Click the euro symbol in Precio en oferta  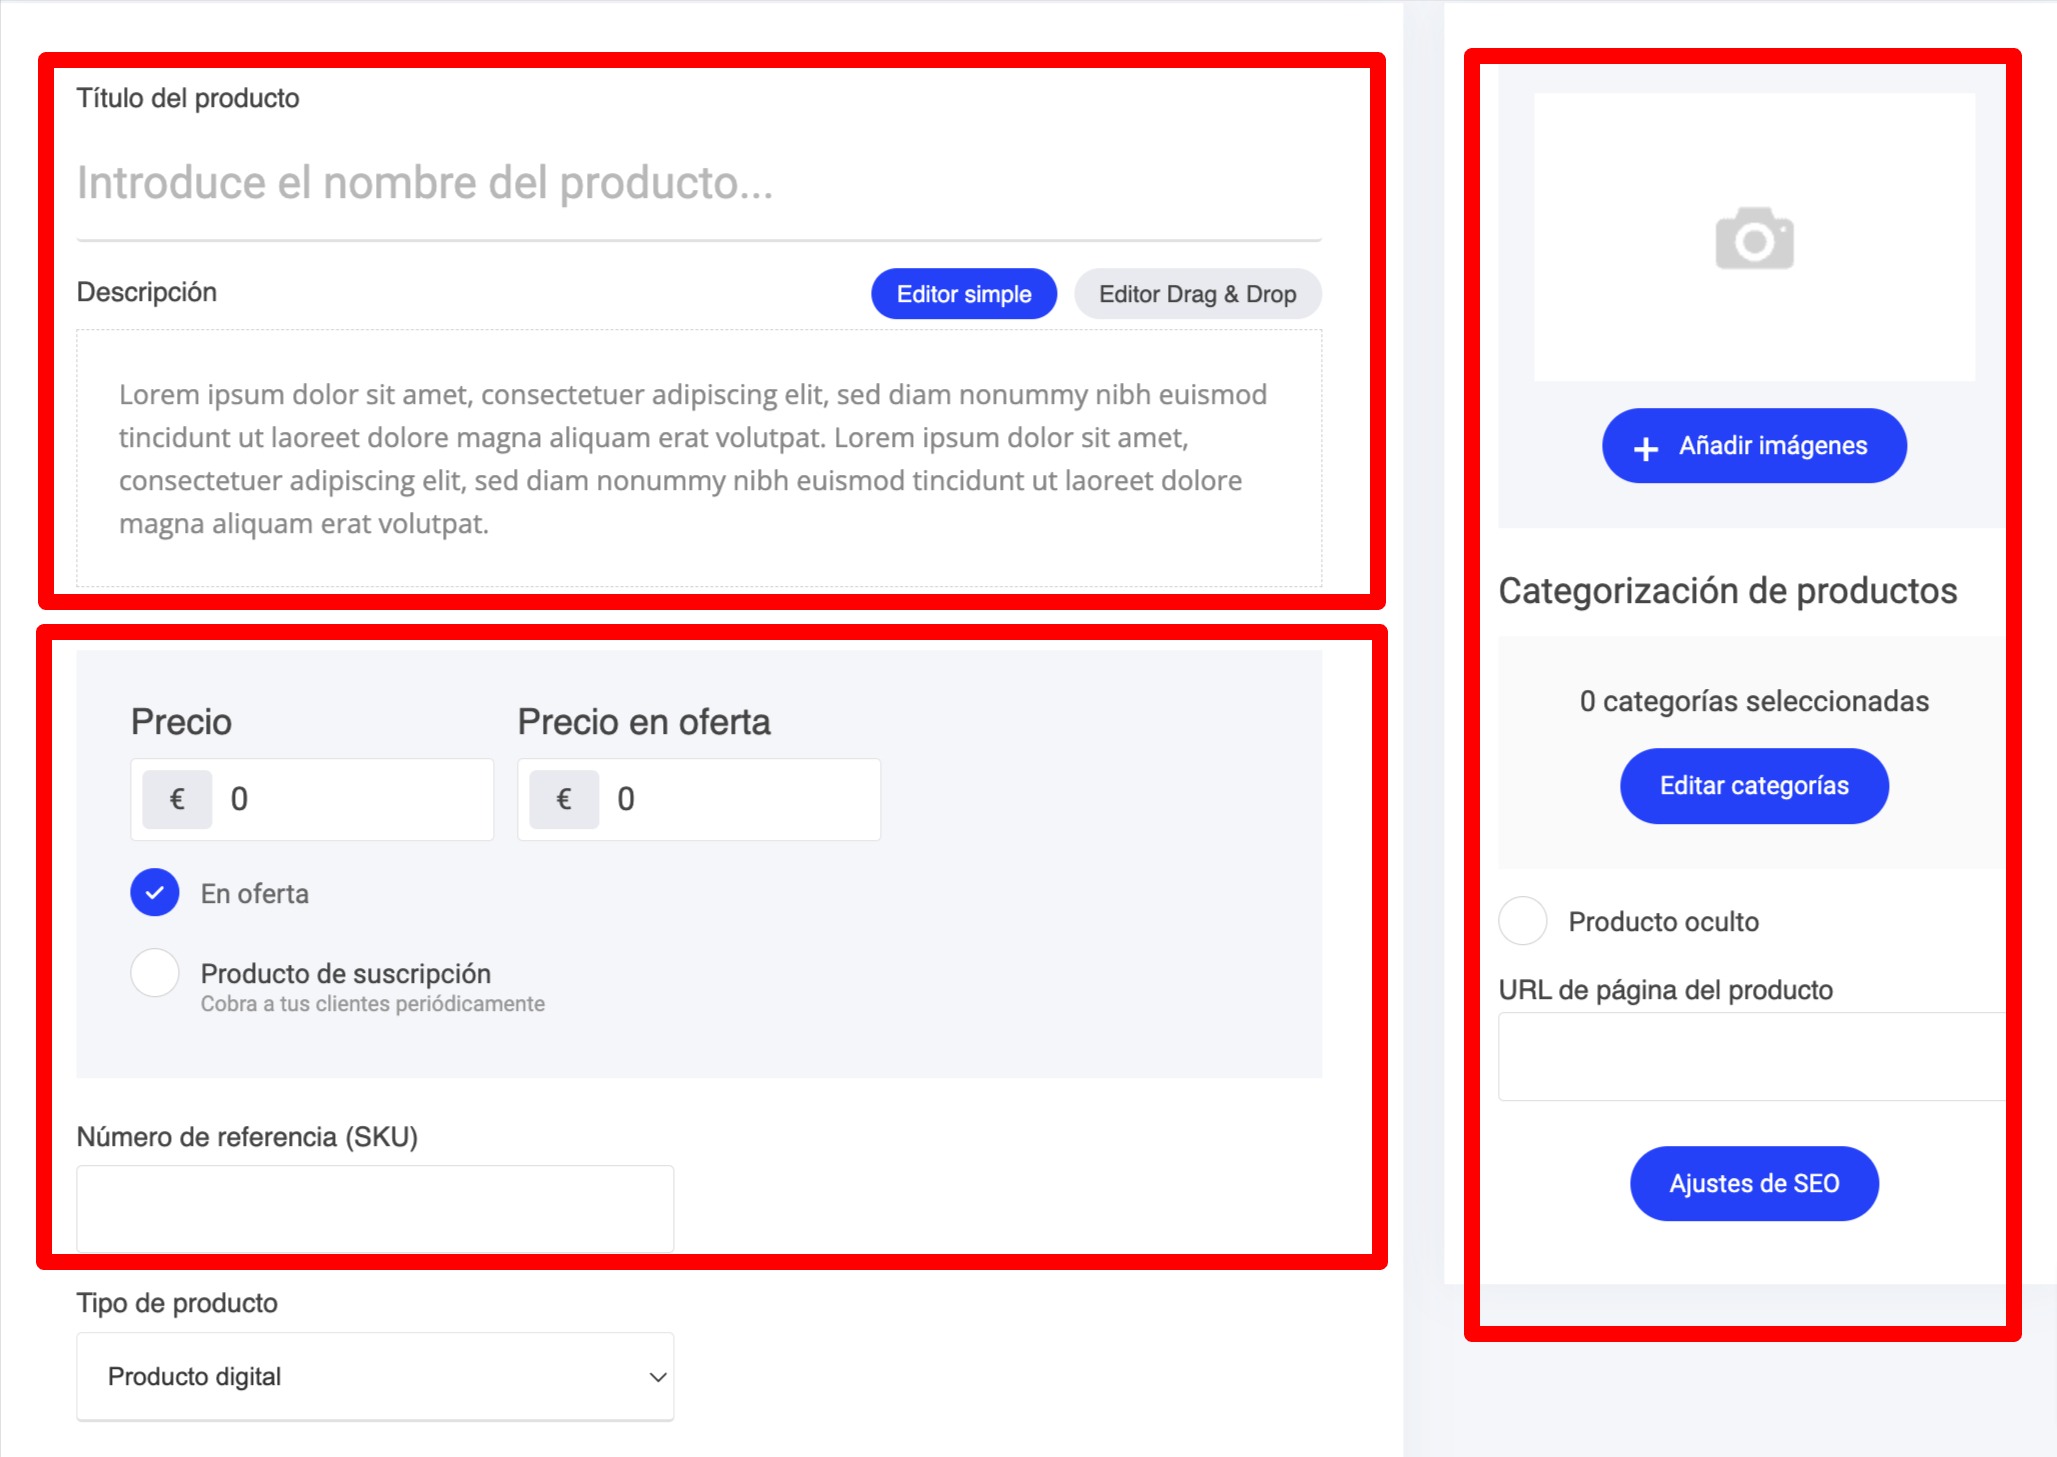click(564, 799)
